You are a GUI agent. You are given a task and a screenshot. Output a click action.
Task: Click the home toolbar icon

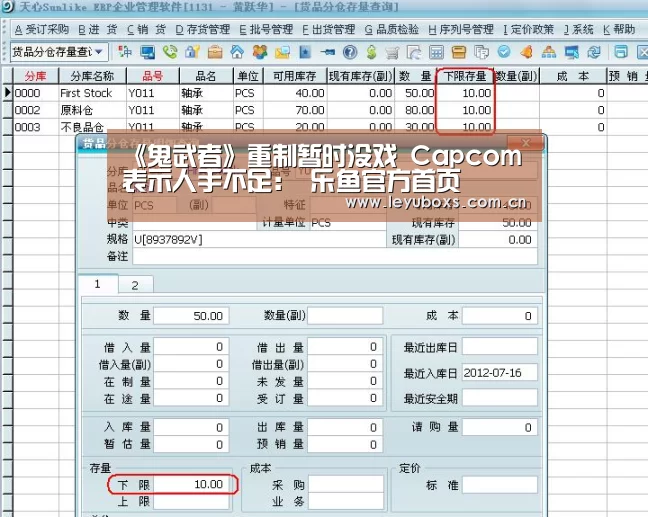pos(237,52)
